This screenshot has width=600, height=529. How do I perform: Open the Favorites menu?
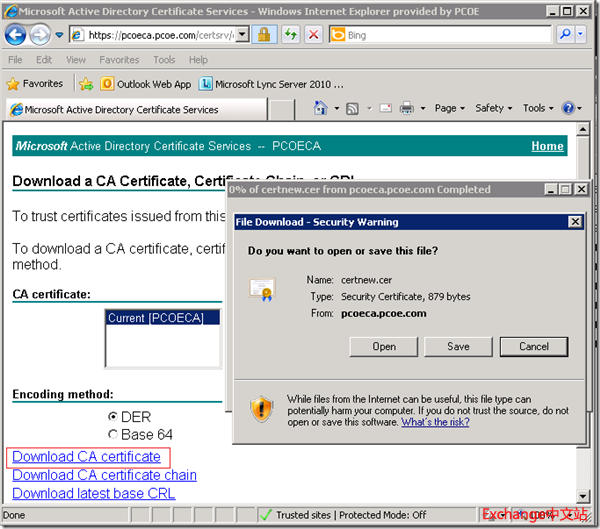pos(119,60)
